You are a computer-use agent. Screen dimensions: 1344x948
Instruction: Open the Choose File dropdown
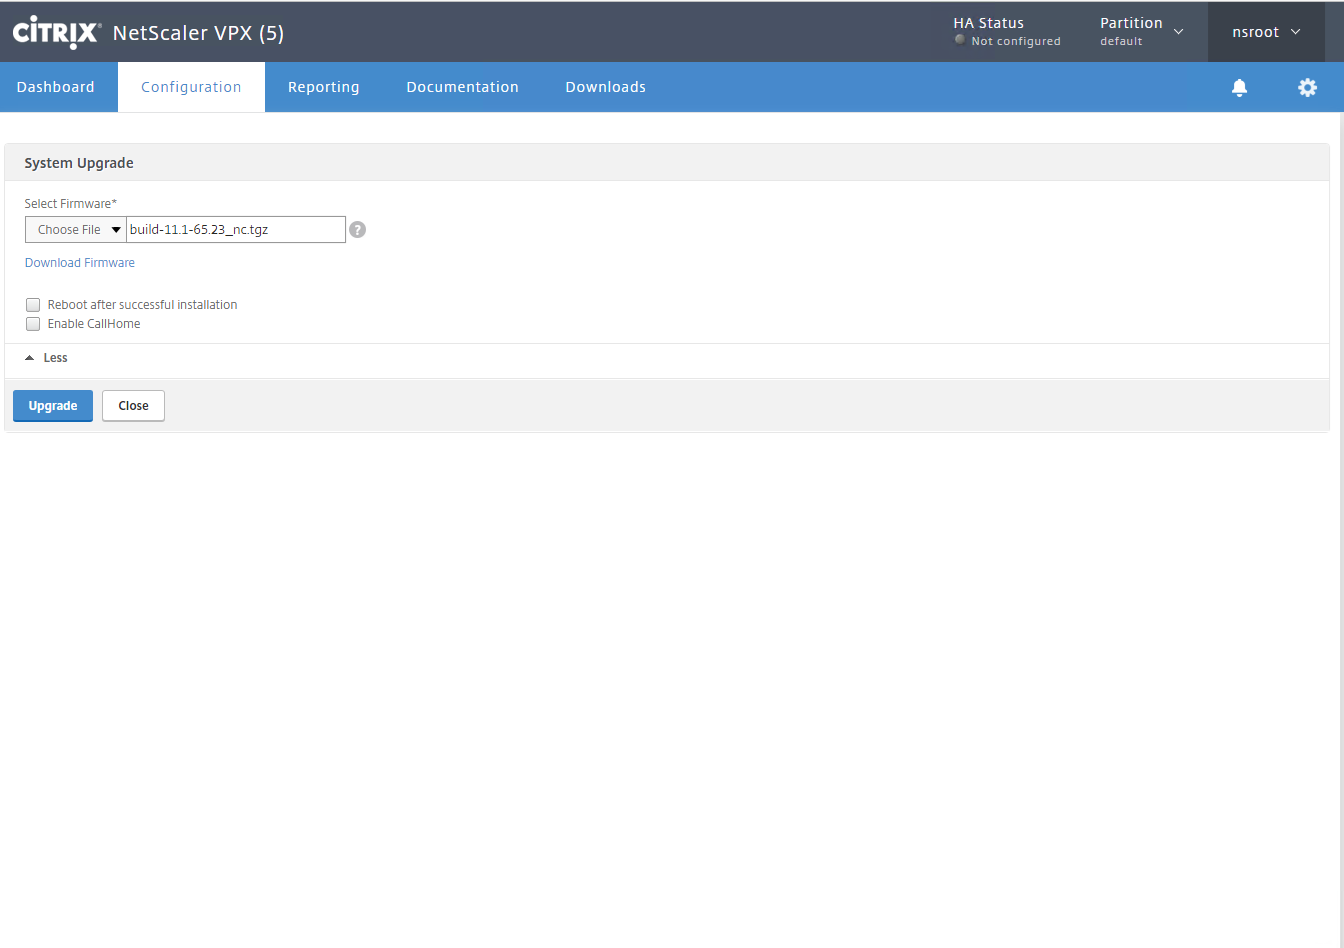pyautogui.click(x=76, y=230)
